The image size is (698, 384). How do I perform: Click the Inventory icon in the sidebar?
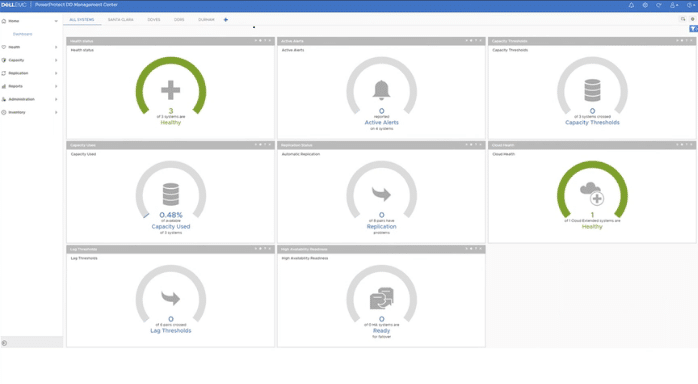4,112
